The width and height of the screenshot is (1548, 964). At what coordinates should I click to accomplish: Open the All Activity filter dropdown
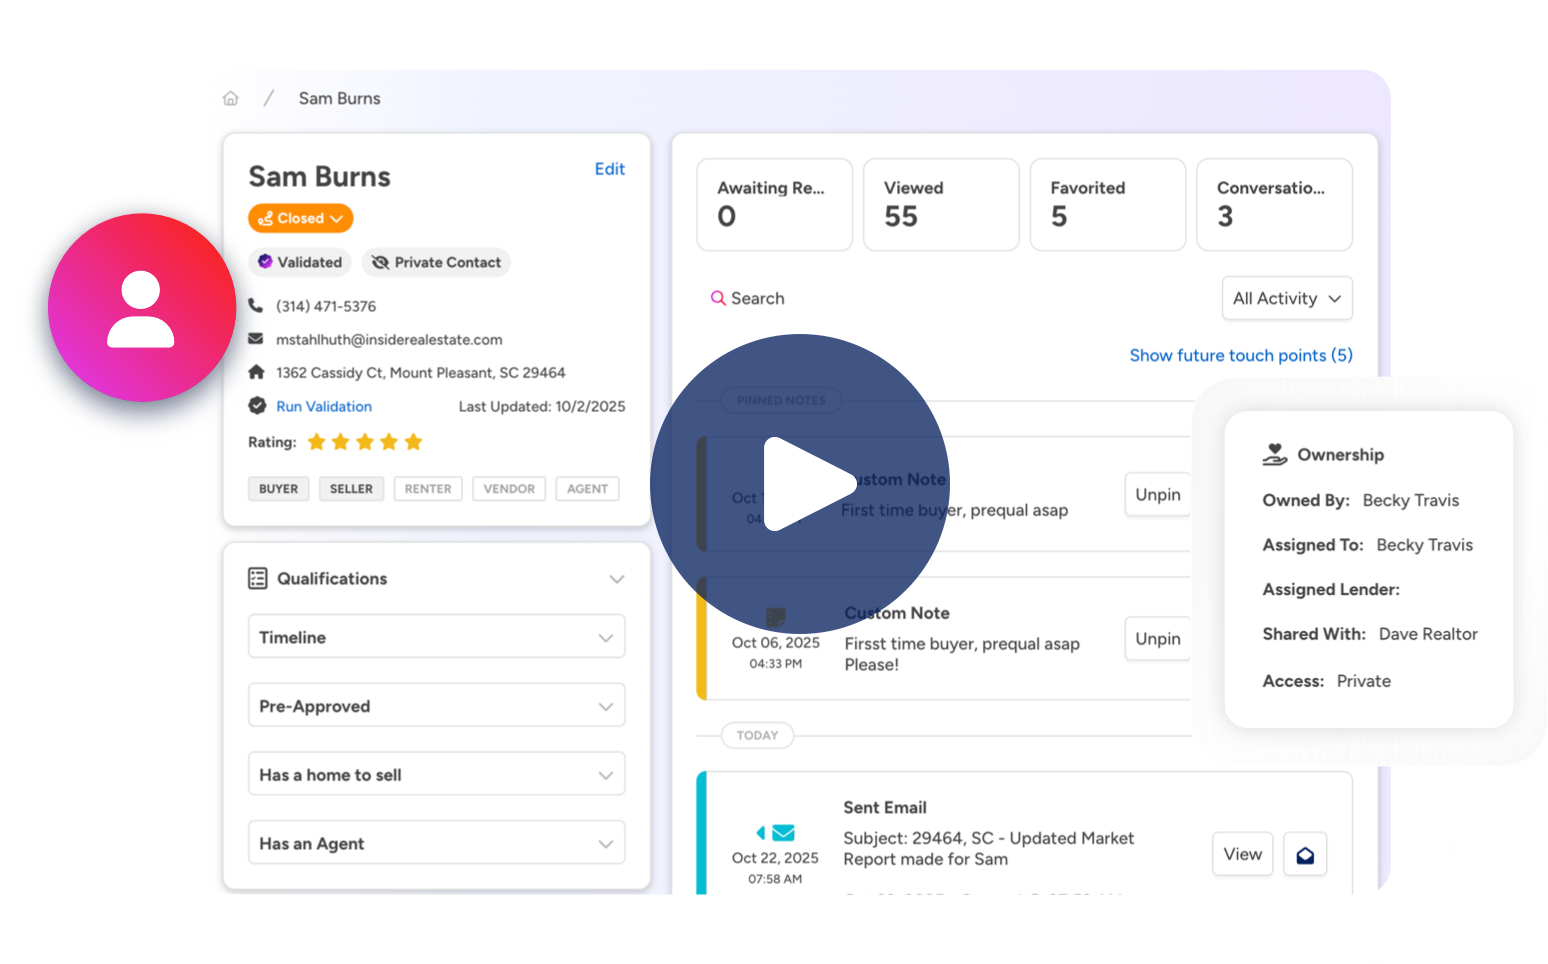[x=1286, y=298]
